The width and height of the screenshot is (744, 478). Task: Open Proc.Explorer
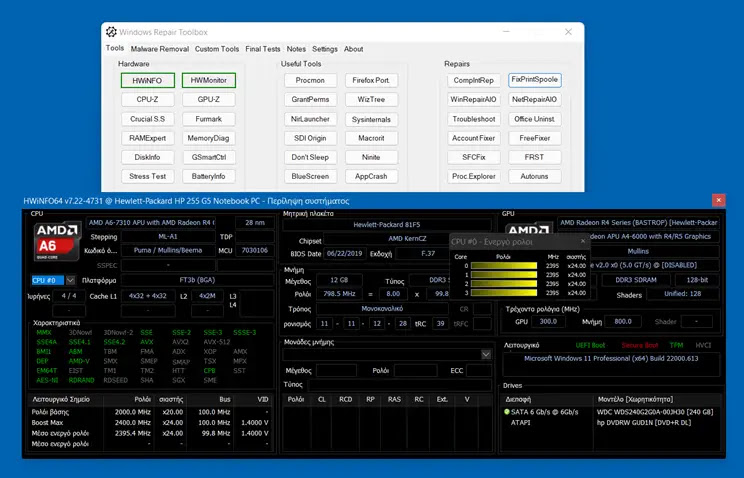[474, 176]
